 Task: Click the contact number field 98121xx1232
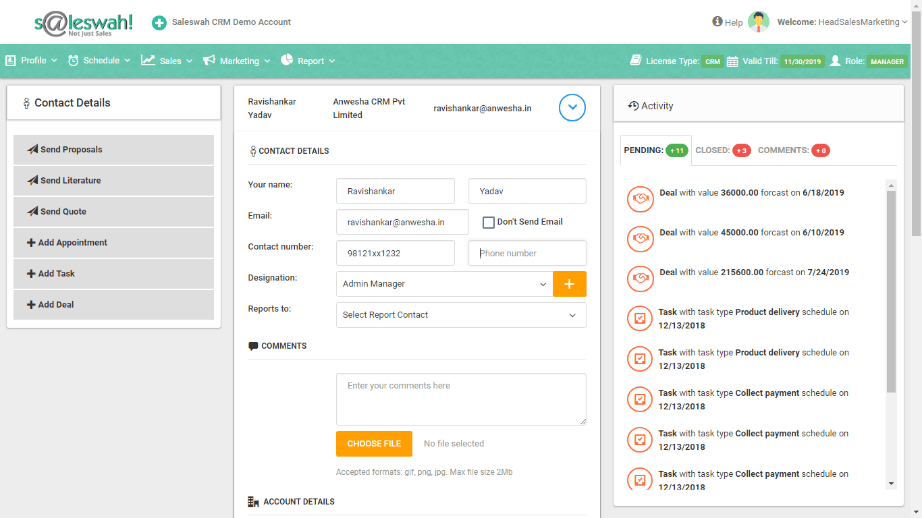point(395,253)
